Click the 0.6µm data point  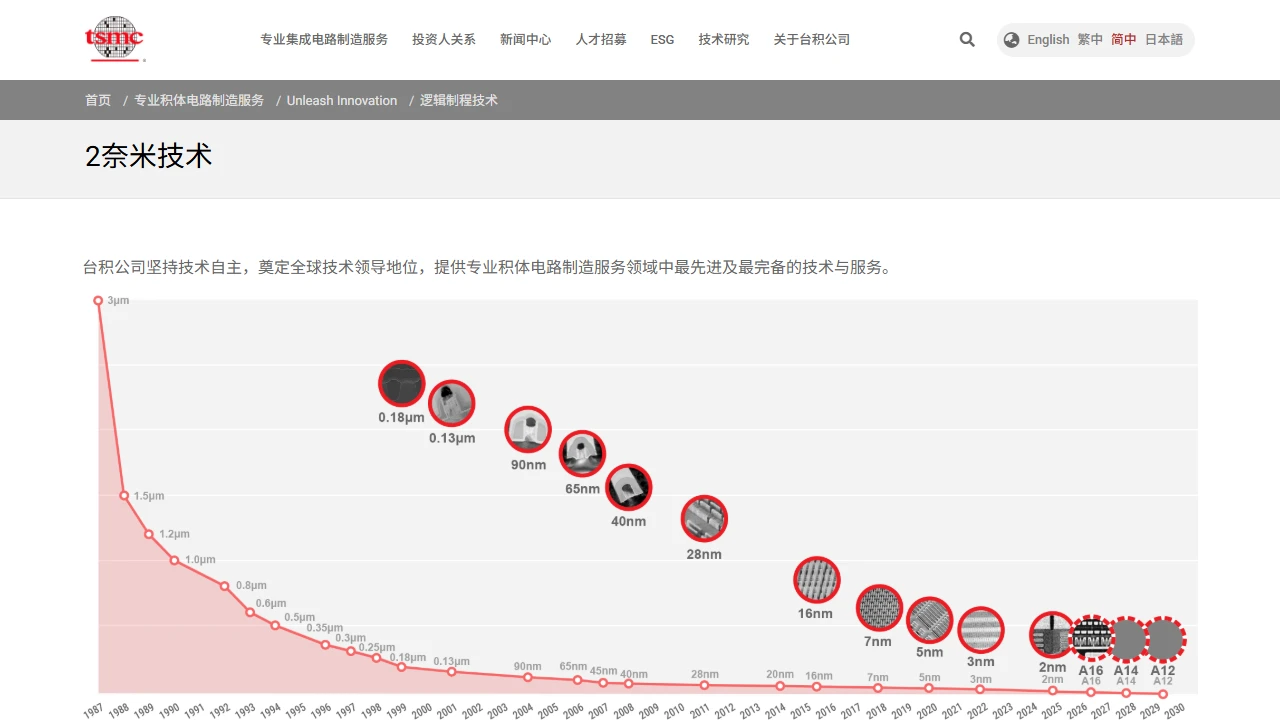[x=250, y=612]
